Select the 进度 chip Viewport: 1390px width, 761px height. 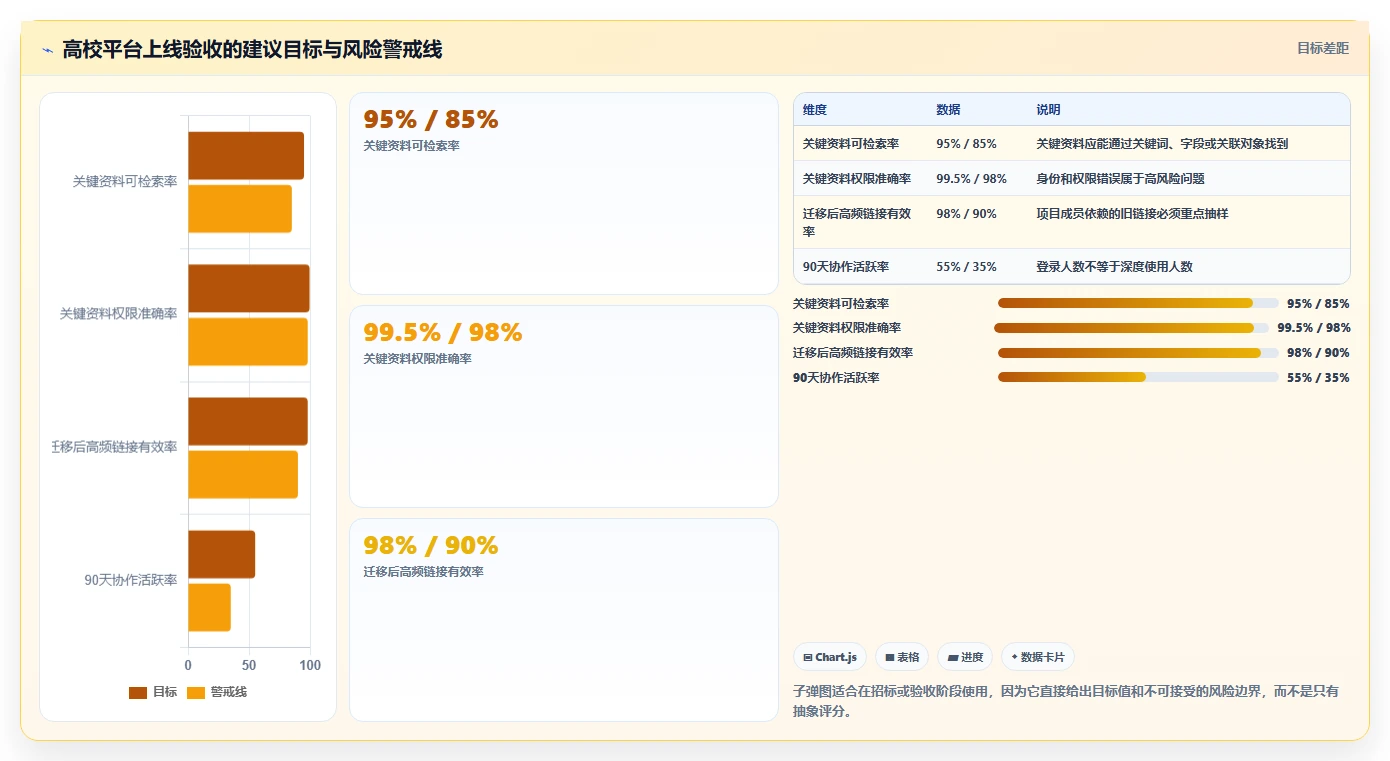coord(965,657)
